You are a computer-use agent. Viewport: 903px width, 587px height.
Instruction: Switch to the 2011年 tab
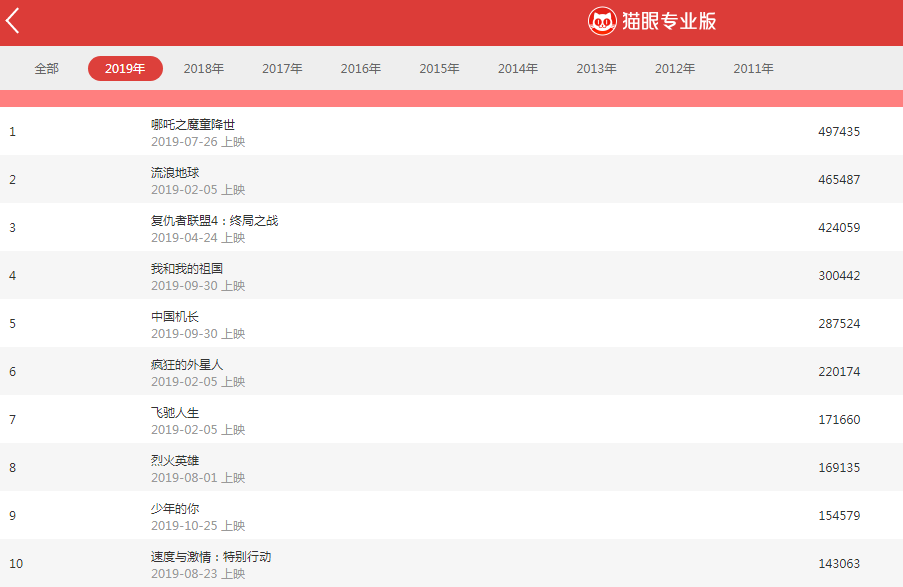(x=753, y=69)
